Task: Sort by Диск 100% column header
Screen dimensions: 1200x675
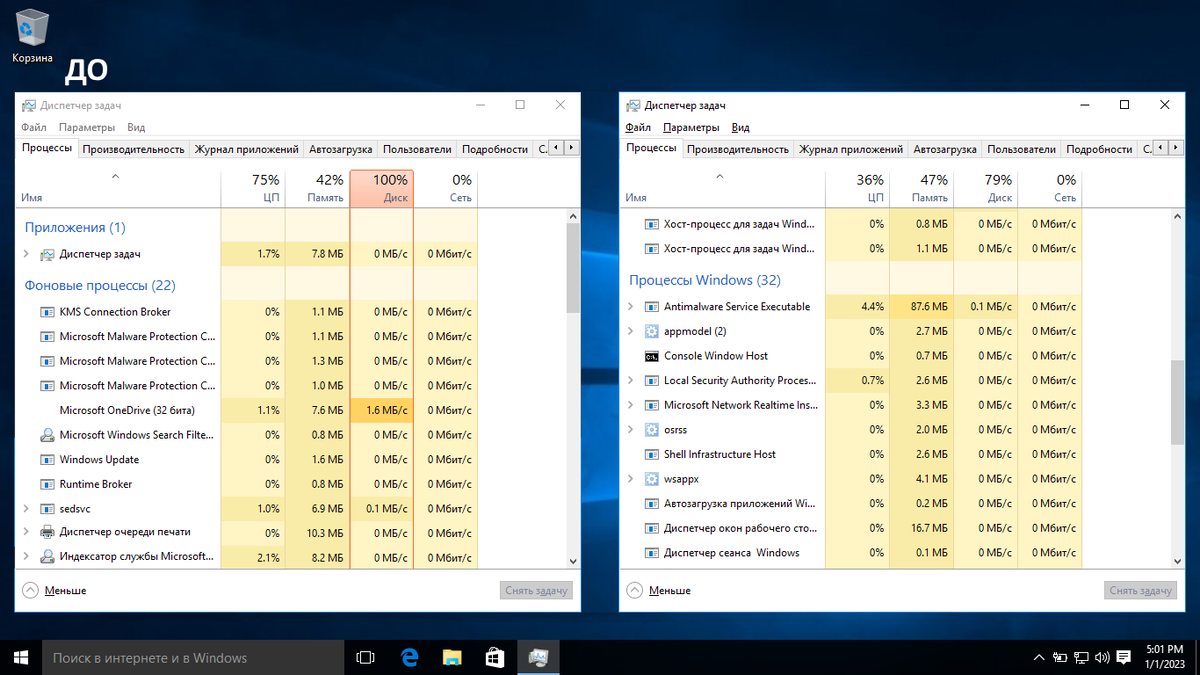Action: (382, 188)
